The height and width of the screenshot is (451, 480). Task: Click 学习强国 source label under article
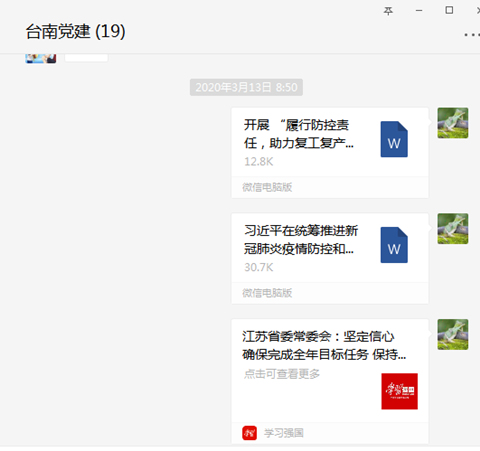pos(284,433)
